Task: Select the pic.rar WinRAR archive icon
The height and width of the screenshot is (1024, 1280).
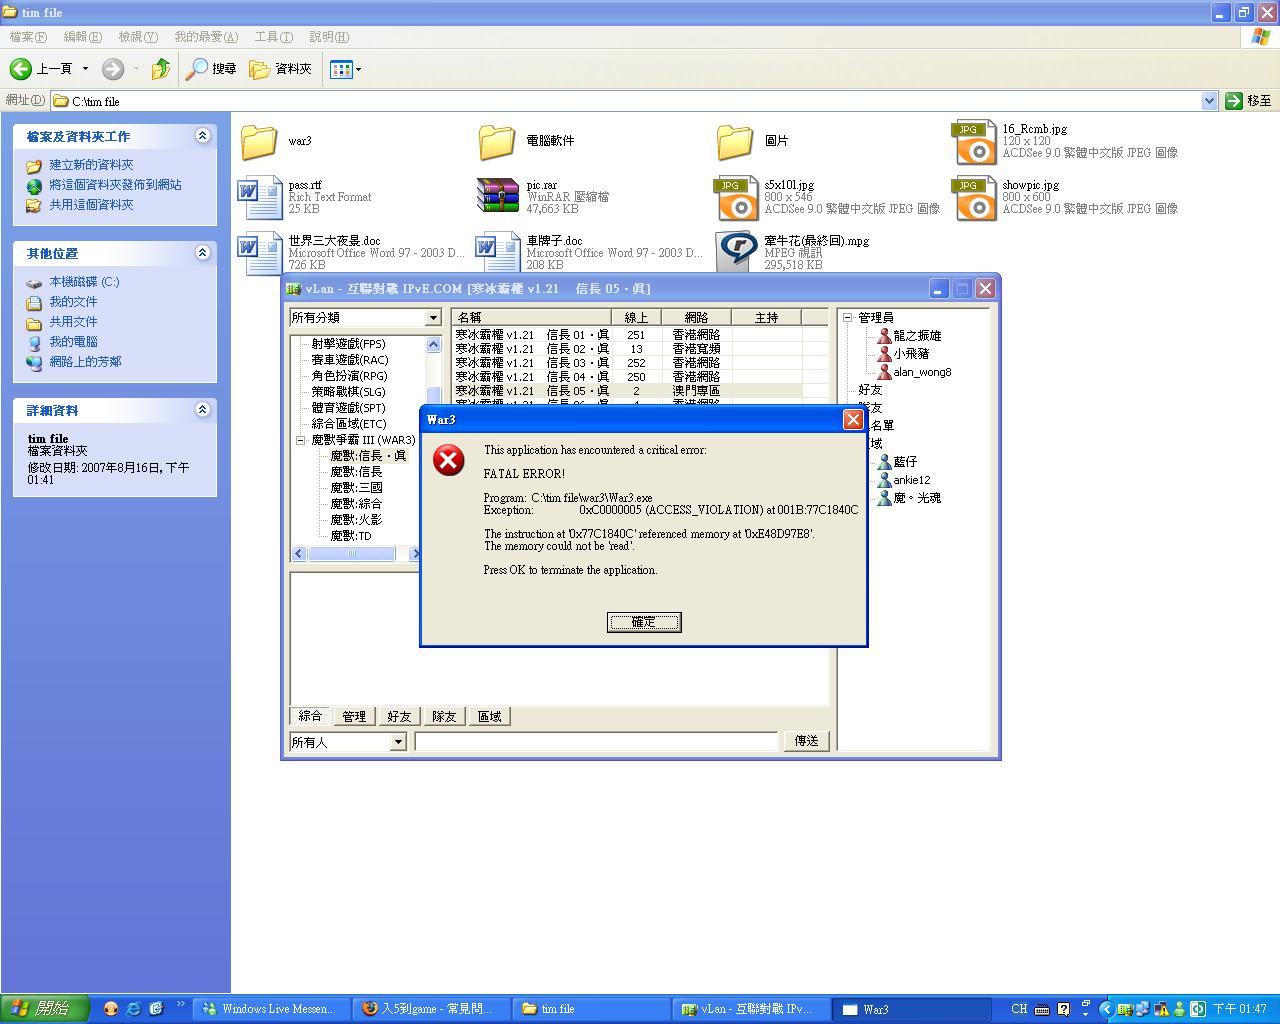Action: click(497, 197)
